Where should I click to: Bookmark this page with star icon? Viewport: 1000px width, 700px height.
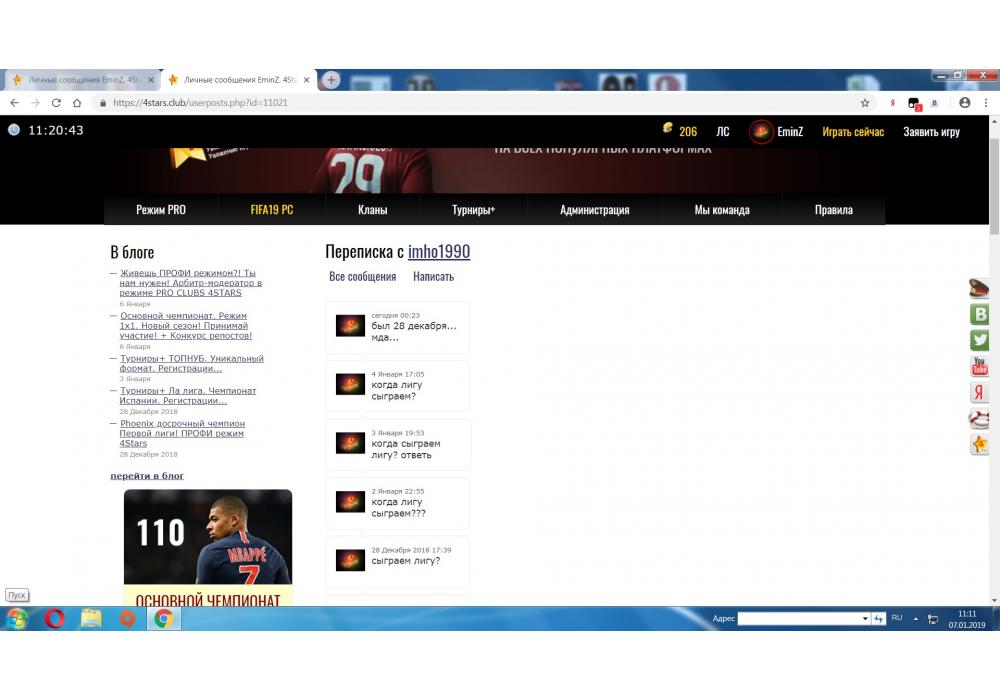865,103
